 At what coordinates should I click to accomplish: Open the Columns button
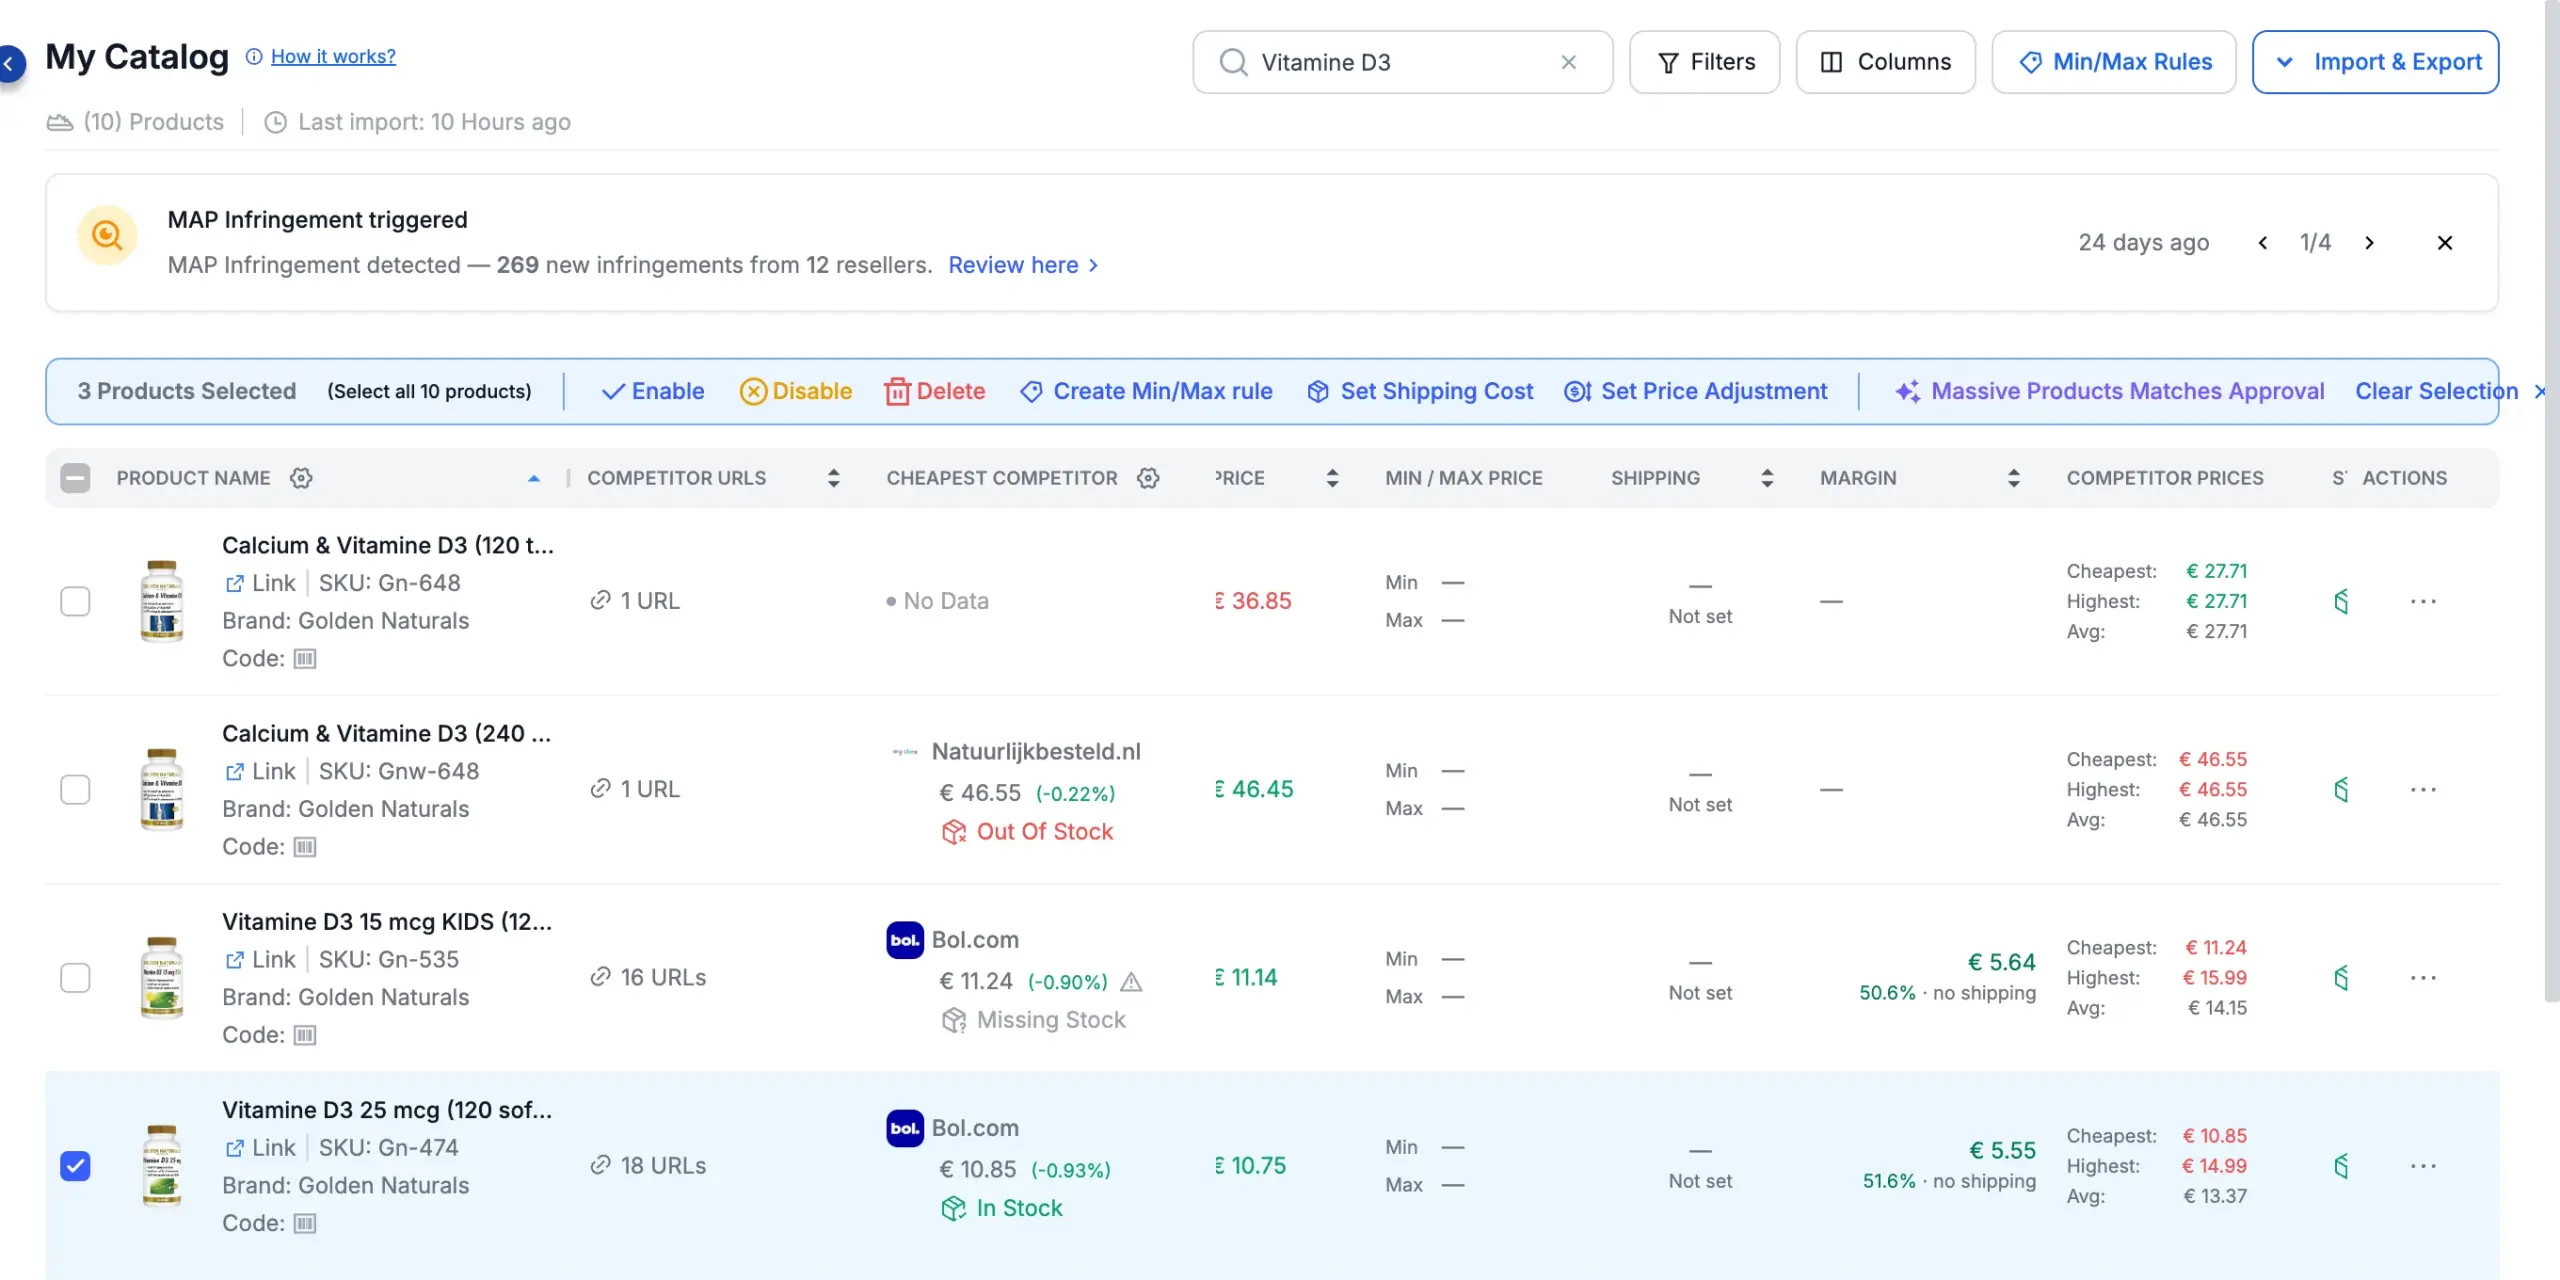pyautogui.click(x=1885, y=62)
